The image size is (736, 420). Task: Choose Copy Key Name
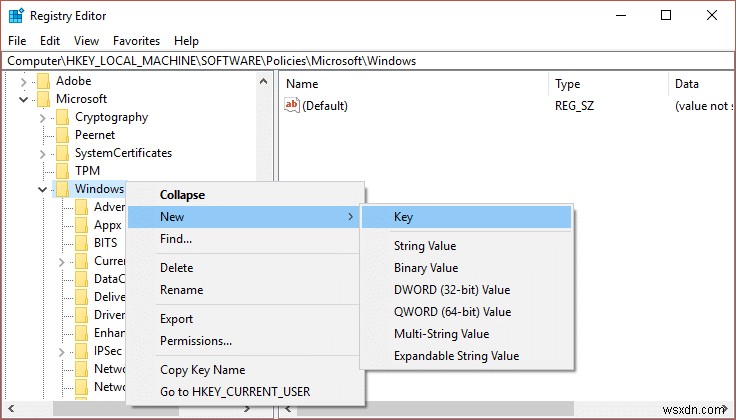point(245,370)
